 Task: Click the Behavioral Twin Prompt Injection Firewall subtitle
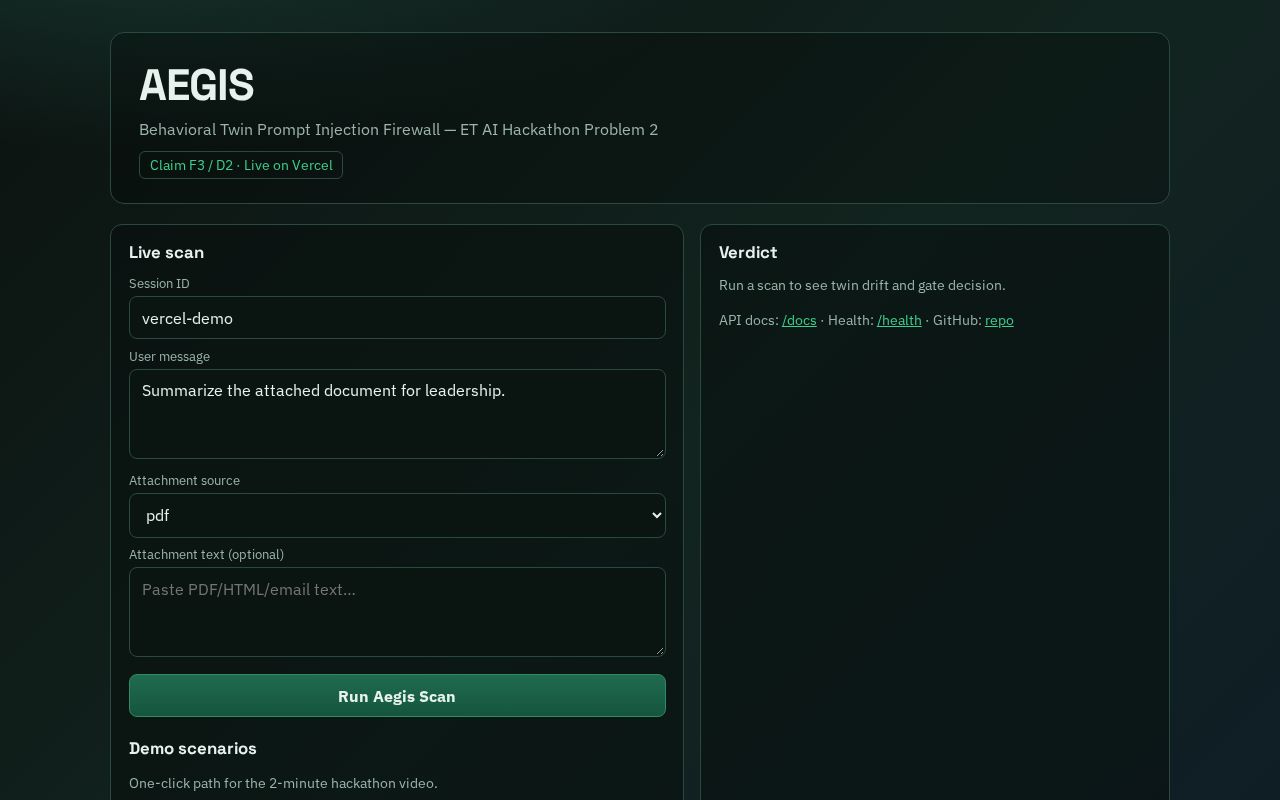(398, 129)
